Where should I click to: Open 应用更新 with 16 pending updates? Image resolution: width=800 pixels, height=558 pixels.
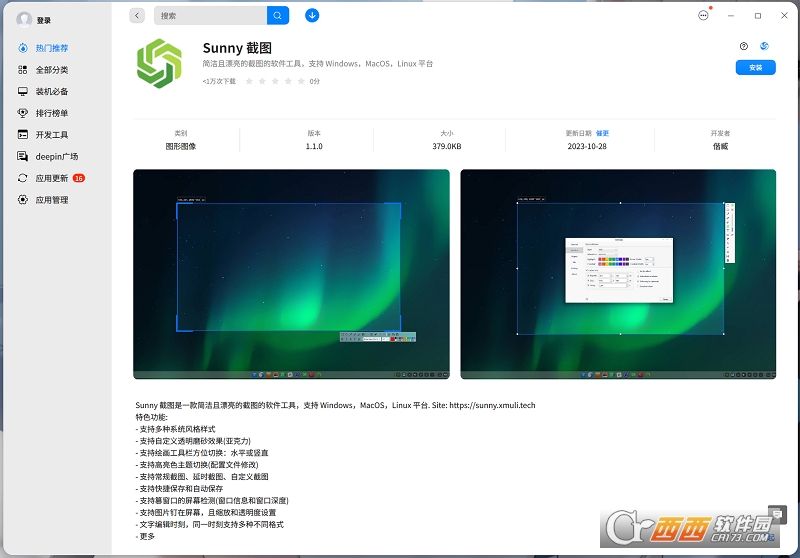51,178
